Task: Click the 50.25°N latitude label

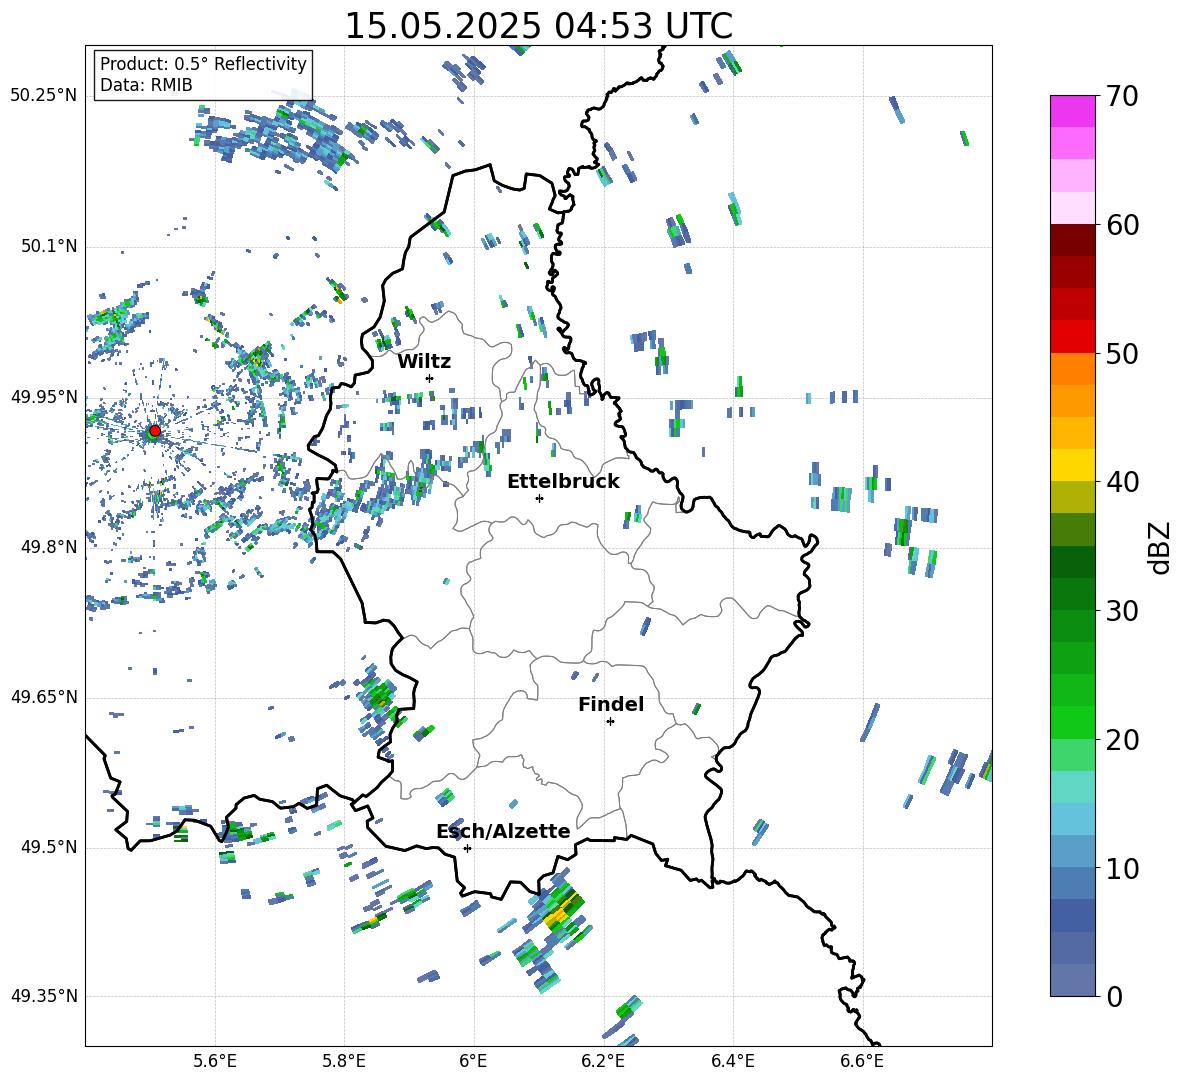Action: tap(44, 96)
